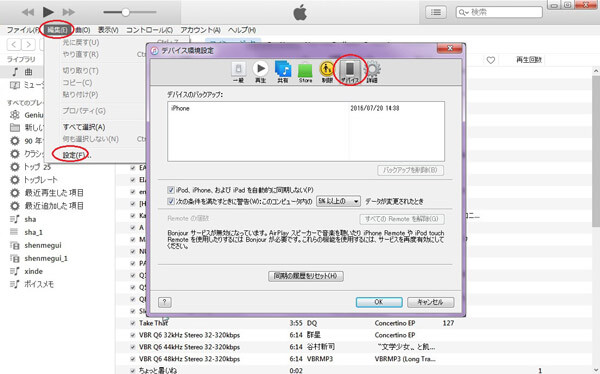Viewport: 600px width, 374px height.
Task: Sort by 再生回数 column header
Action: [x=529, y=60]
